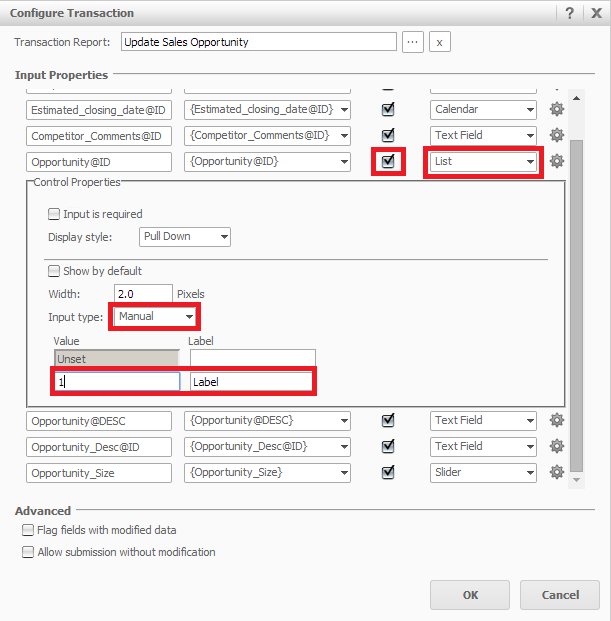Click the OK button
The width and height of the screenshot is (611, 621).
coord(470,595)
